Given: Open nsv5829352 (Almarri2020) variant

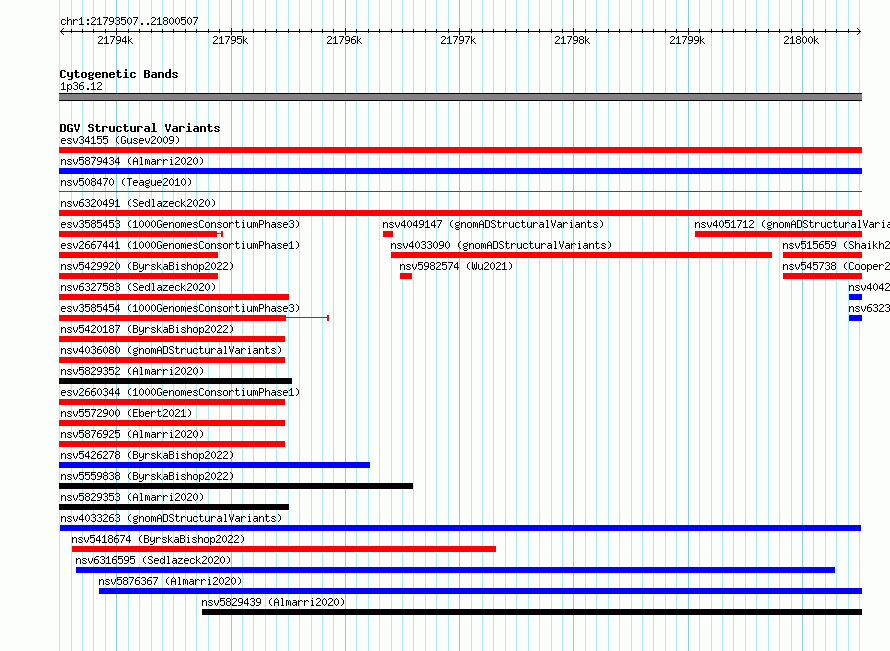Looking at the screenshot, I should [x=132, y=371].
